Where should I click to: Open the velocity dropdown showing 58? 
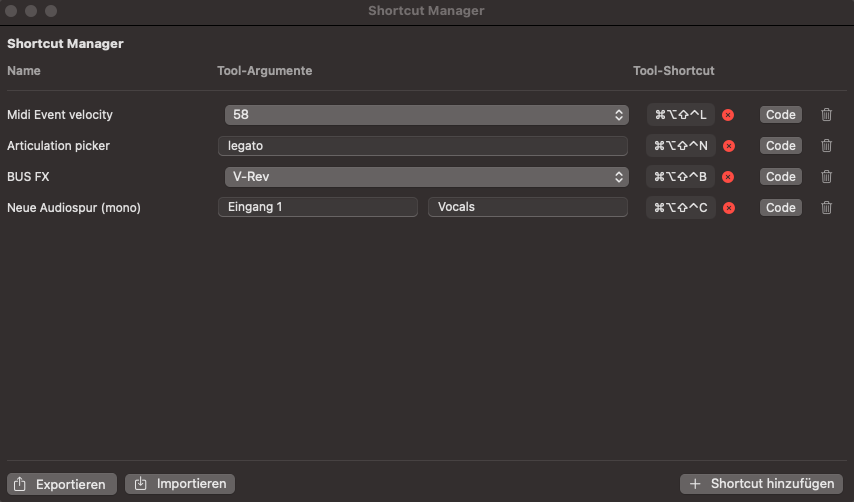(x=426, y=115)
